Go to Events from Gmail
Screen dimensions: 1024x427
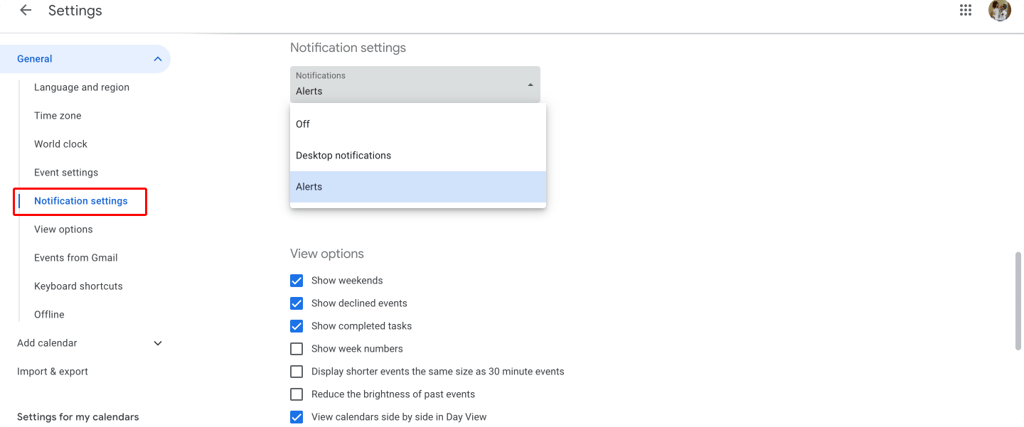76,258
